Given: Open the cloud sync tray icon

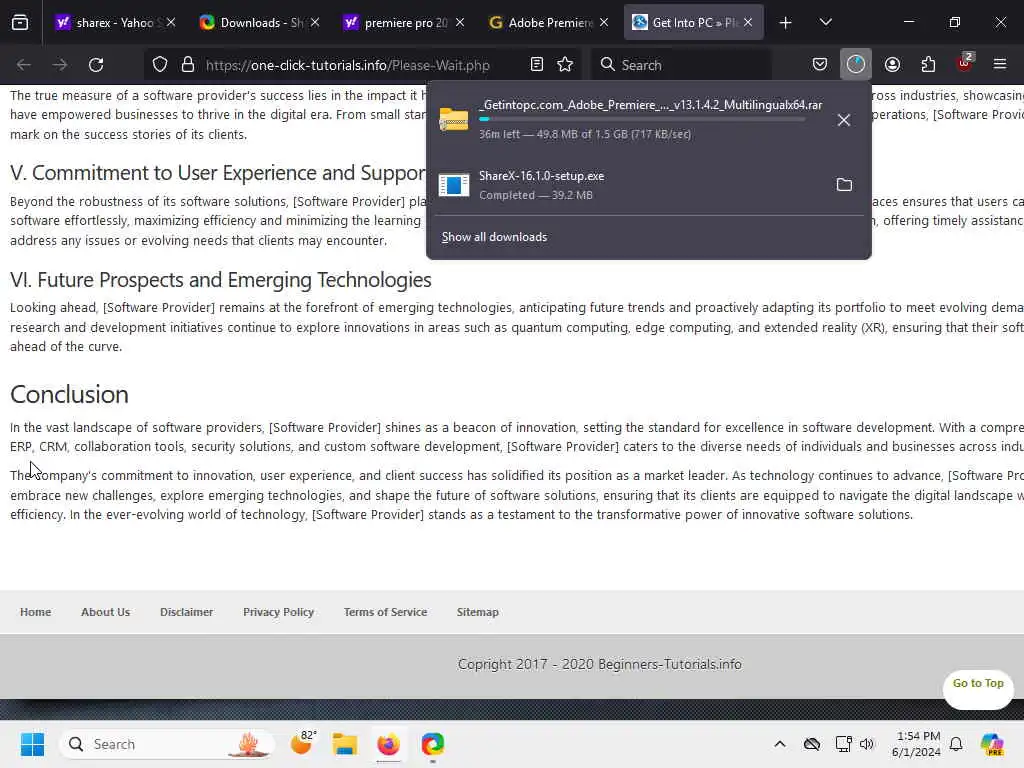Looking at the screenshot, I should 812,744.
